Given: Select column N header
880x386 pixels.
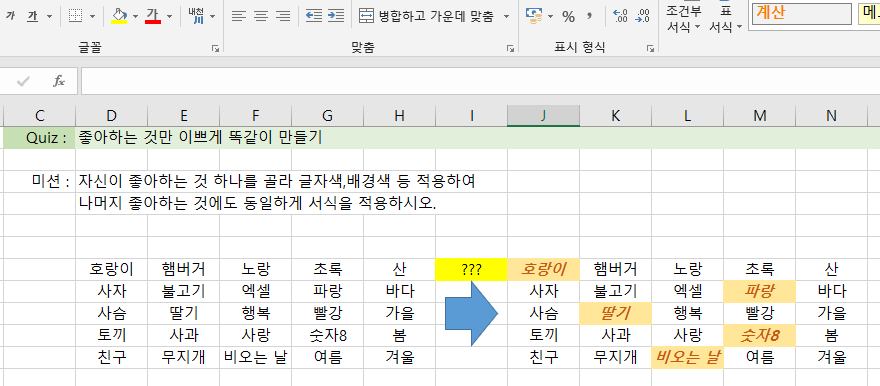Looking at the screenshot, I should coord(831,116).
